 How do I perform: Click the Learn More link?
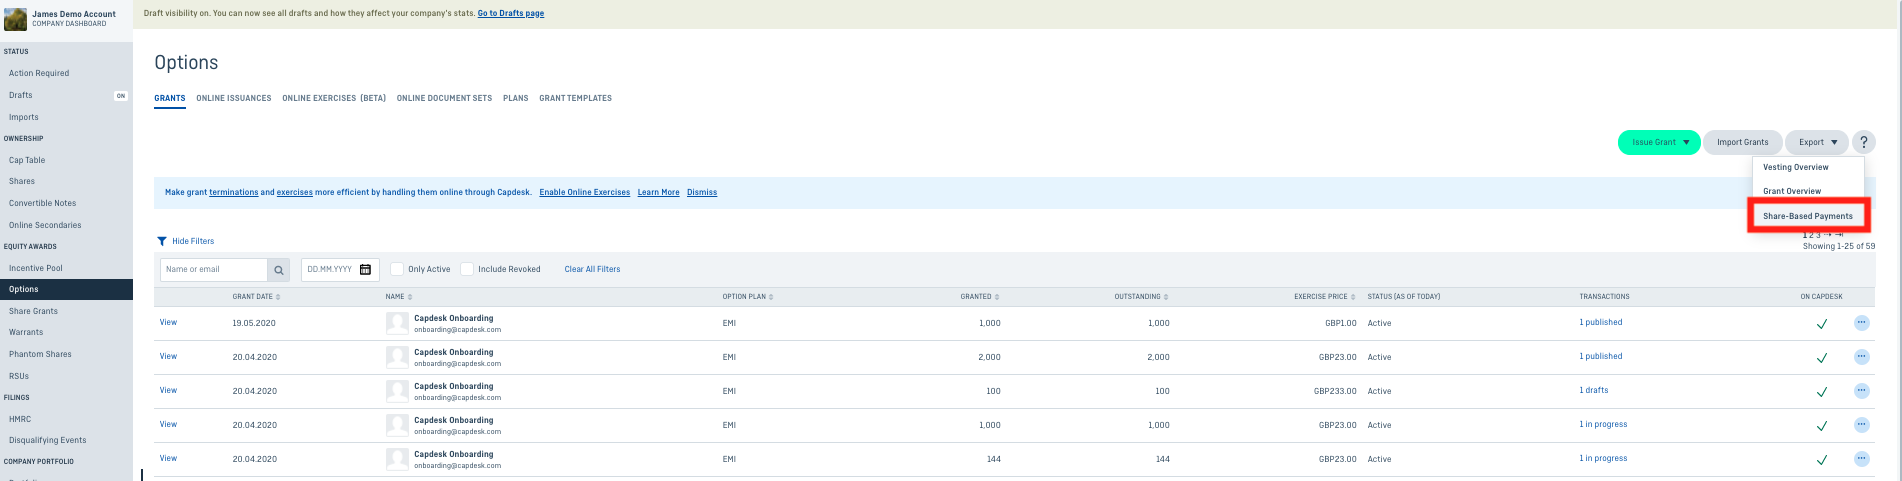659,192
